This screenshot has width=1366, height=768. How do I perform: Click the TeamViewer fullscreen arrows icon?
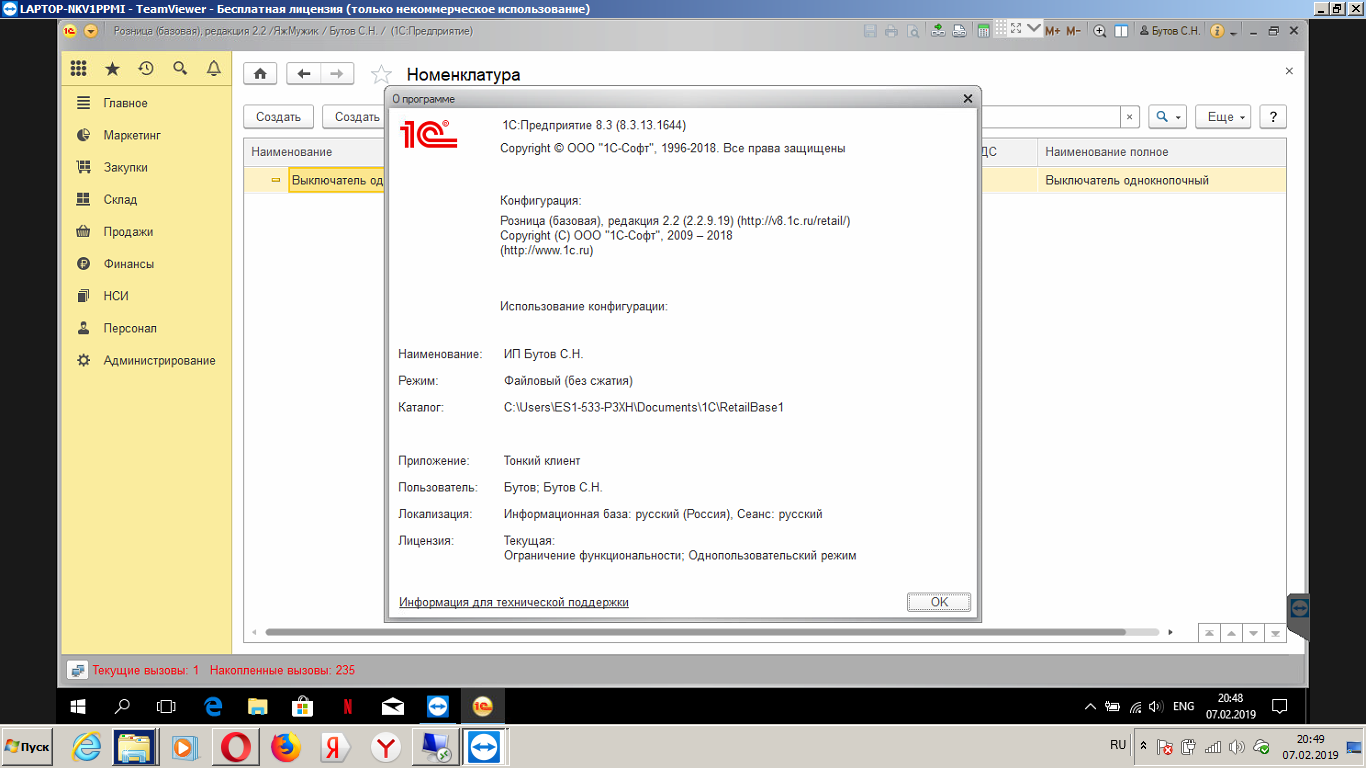(x=1017, y=27)
